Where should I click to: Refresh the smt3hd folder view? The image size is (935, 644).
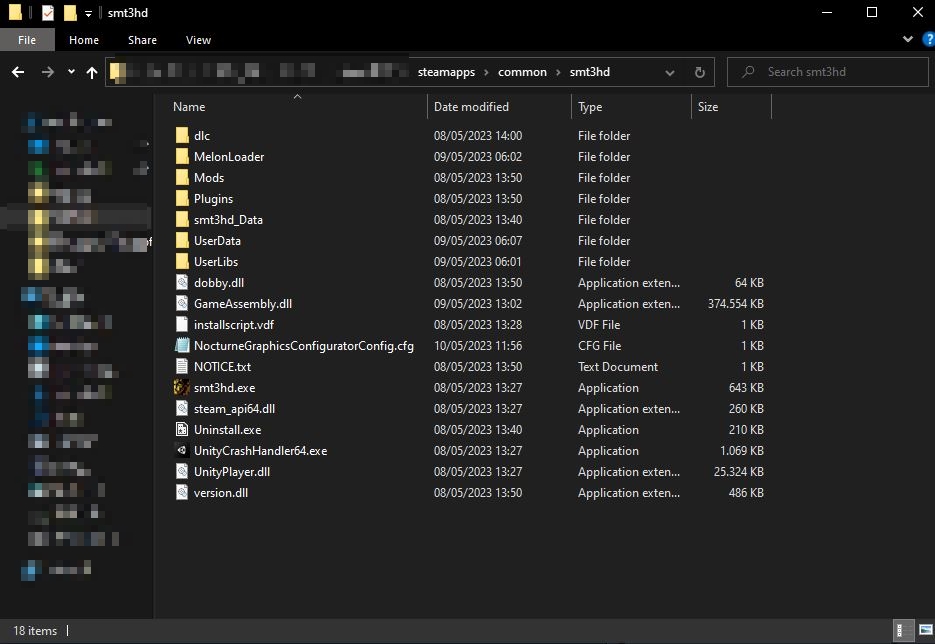point(700,72)
